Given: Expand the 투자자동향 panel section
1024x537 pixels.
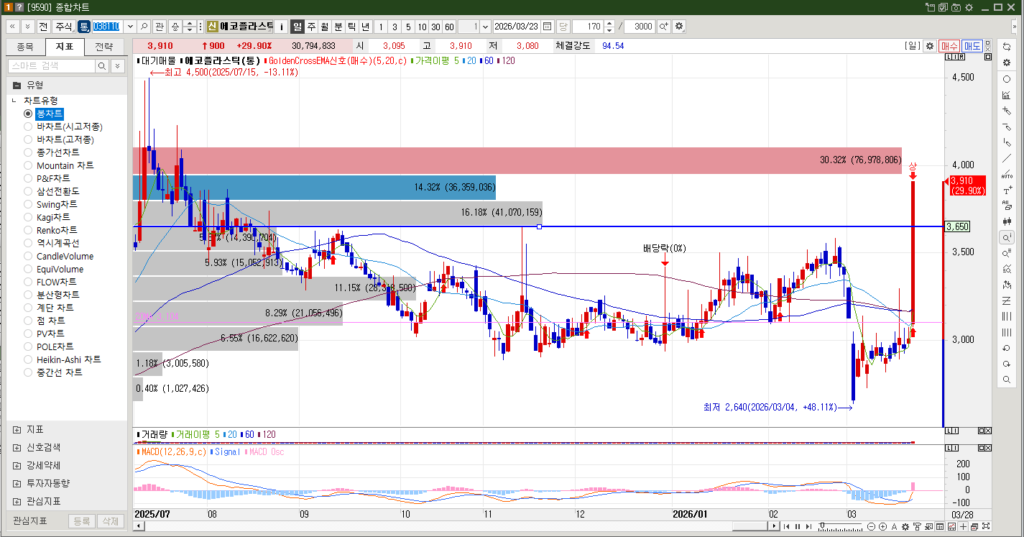Looking at the screenshot, I should pos(17,483).
